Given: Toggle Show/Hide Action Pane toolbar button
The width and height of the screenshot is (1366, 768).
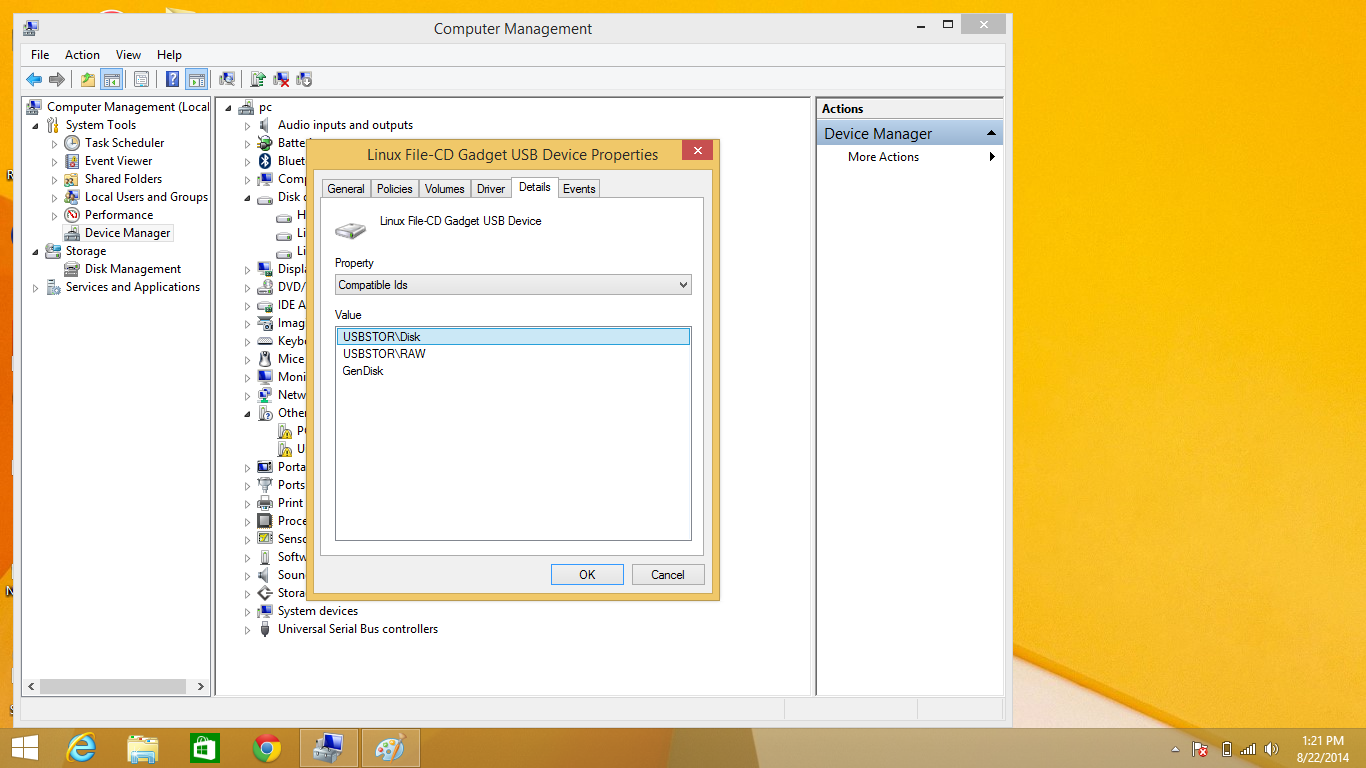Looking at the screenshot, I should click(197, 80).
